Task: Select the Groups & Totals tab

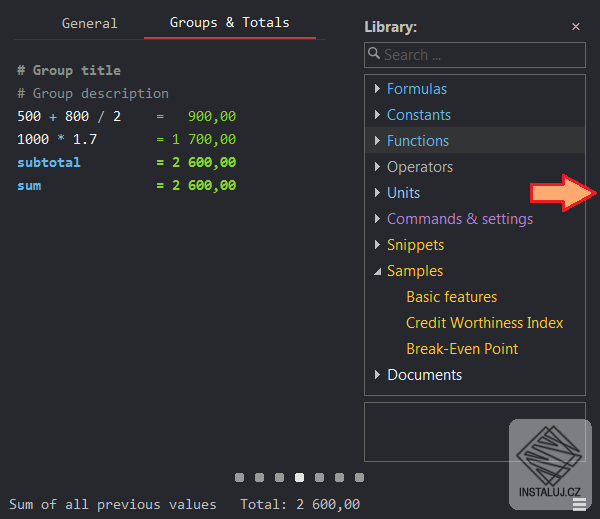Action: click(229, 22)
